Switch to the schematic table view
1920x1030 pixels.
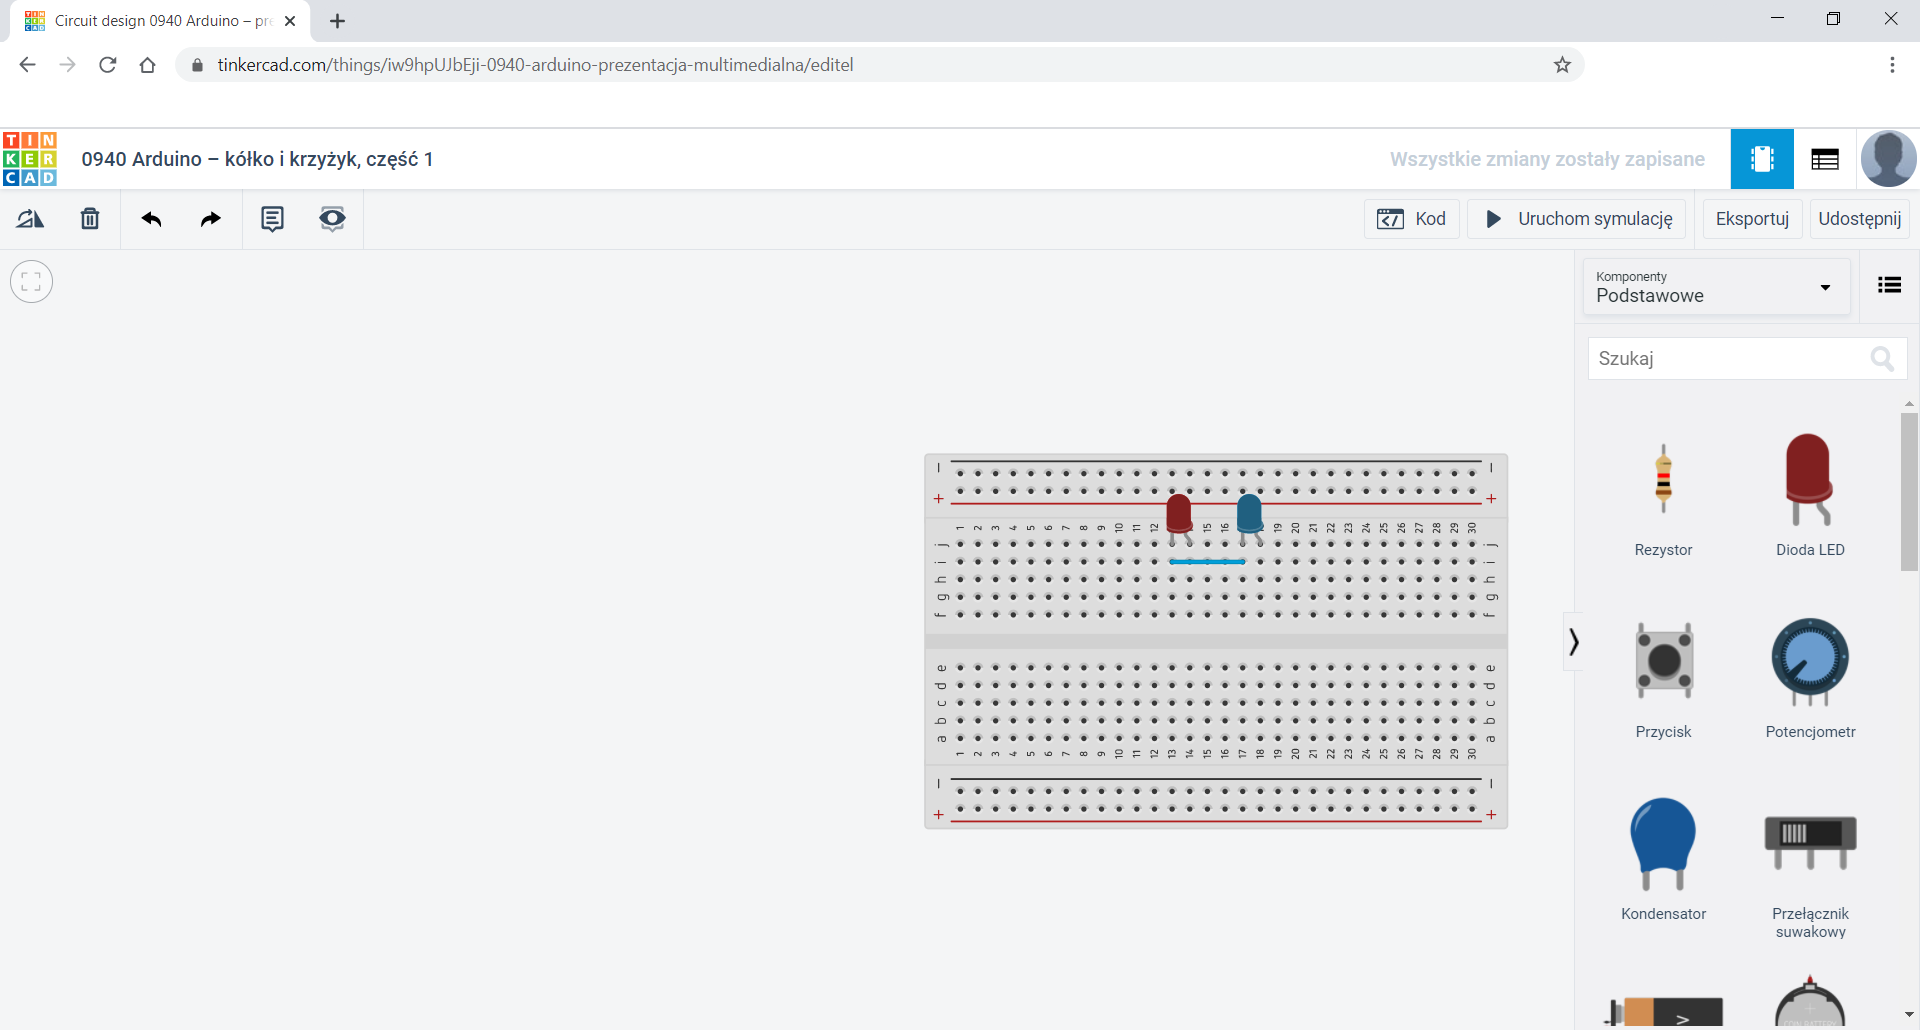[1824, 158]
